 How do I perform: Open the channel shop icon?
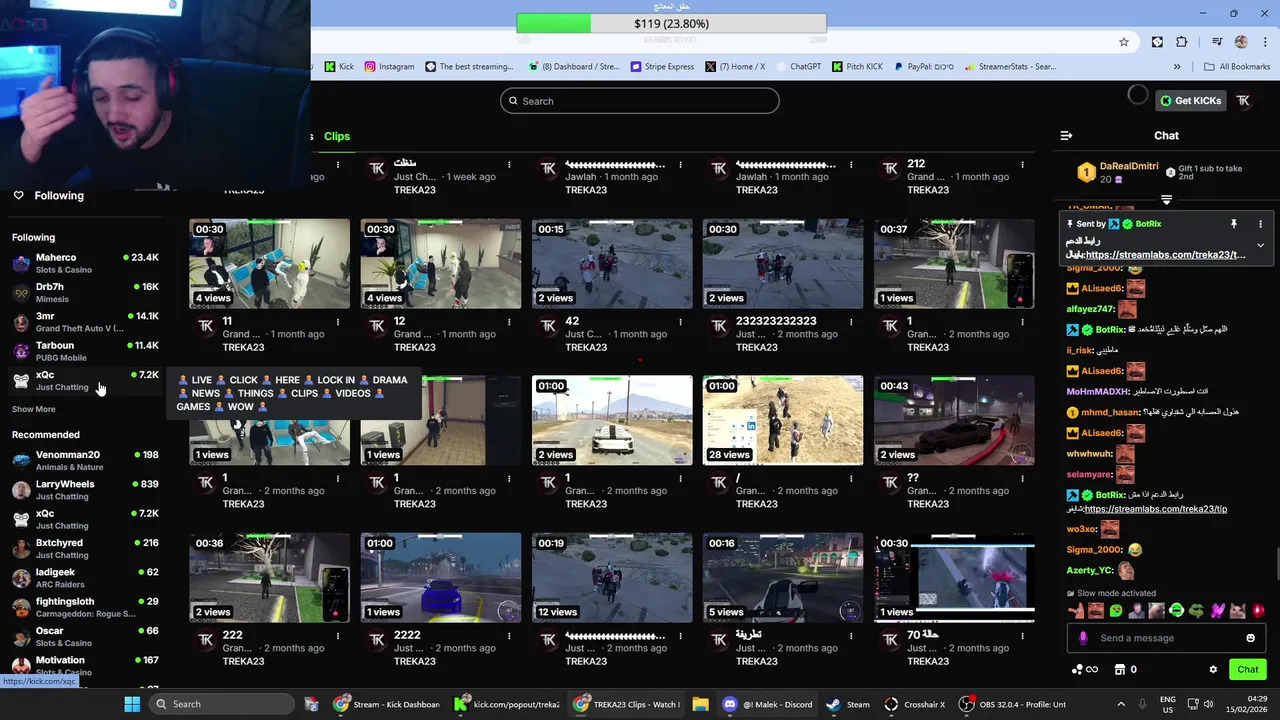click(1120, 669)
